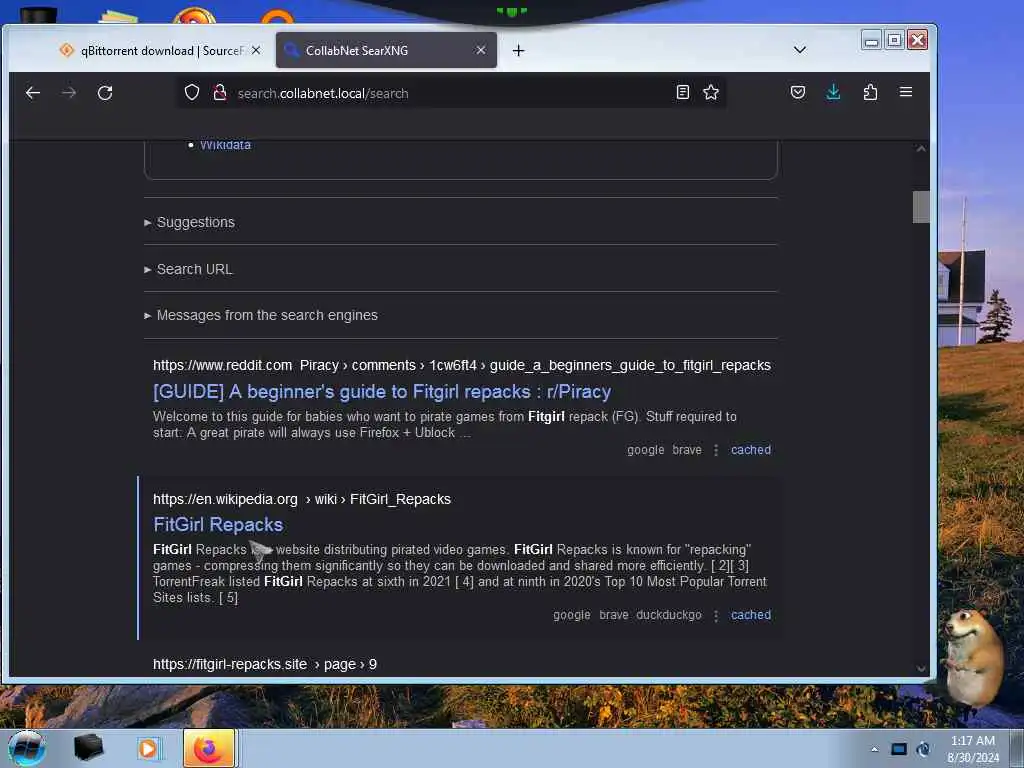
Task: Open a new tab with plus
Action: (x=519, y=50)
